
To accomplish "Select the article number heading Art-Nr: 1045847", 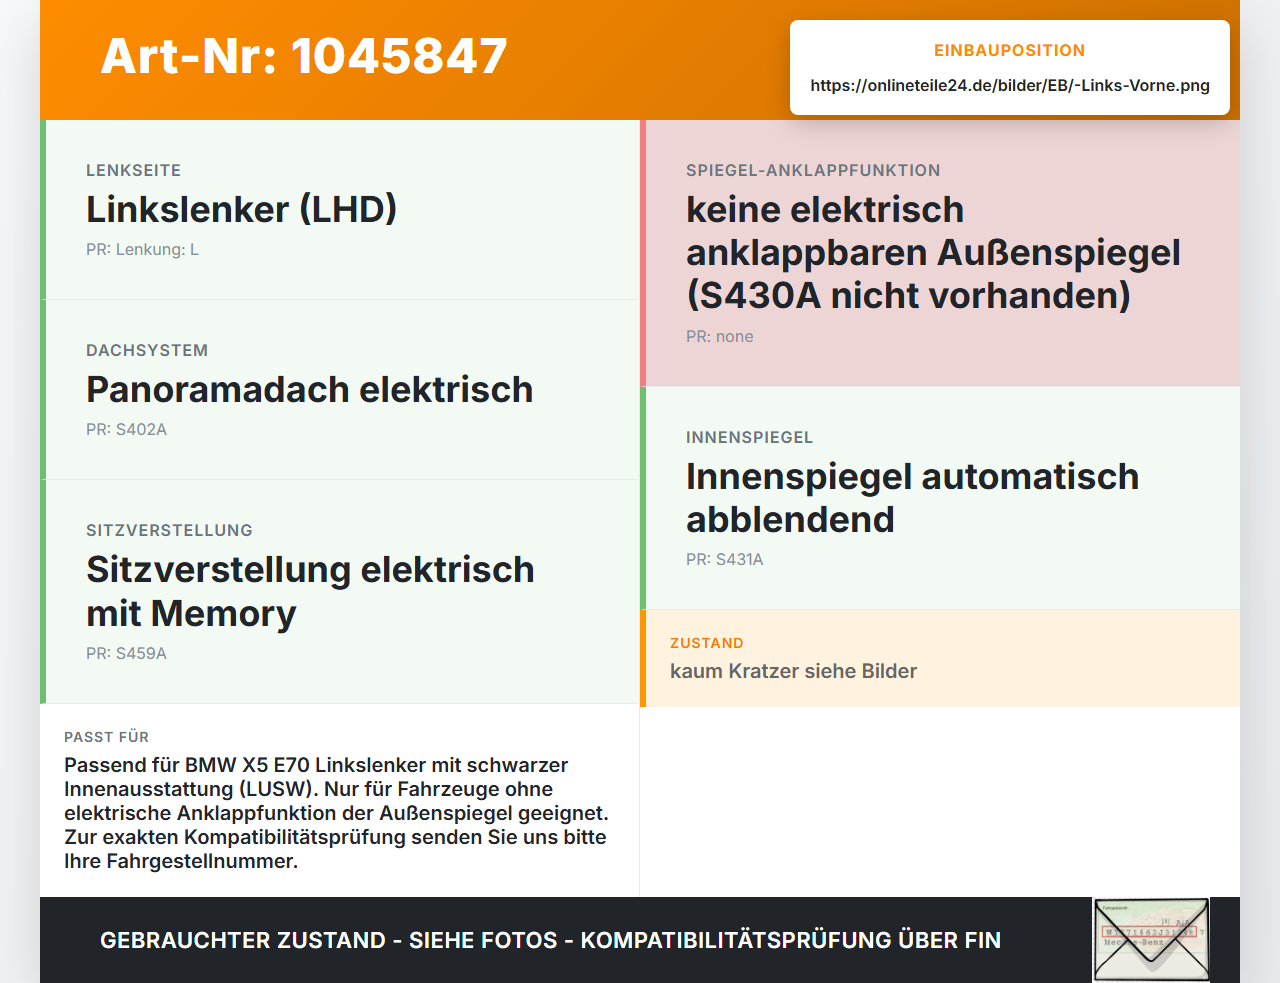I will click(x=304, y=56).
